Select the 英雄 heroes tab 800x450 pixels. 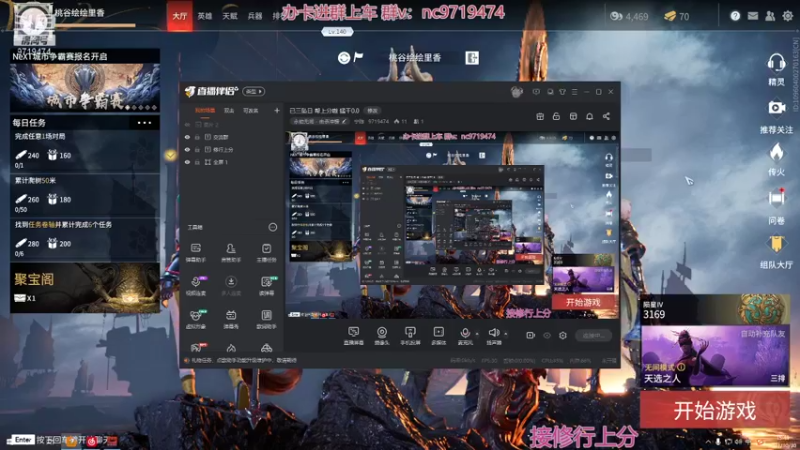click(205, 16)
